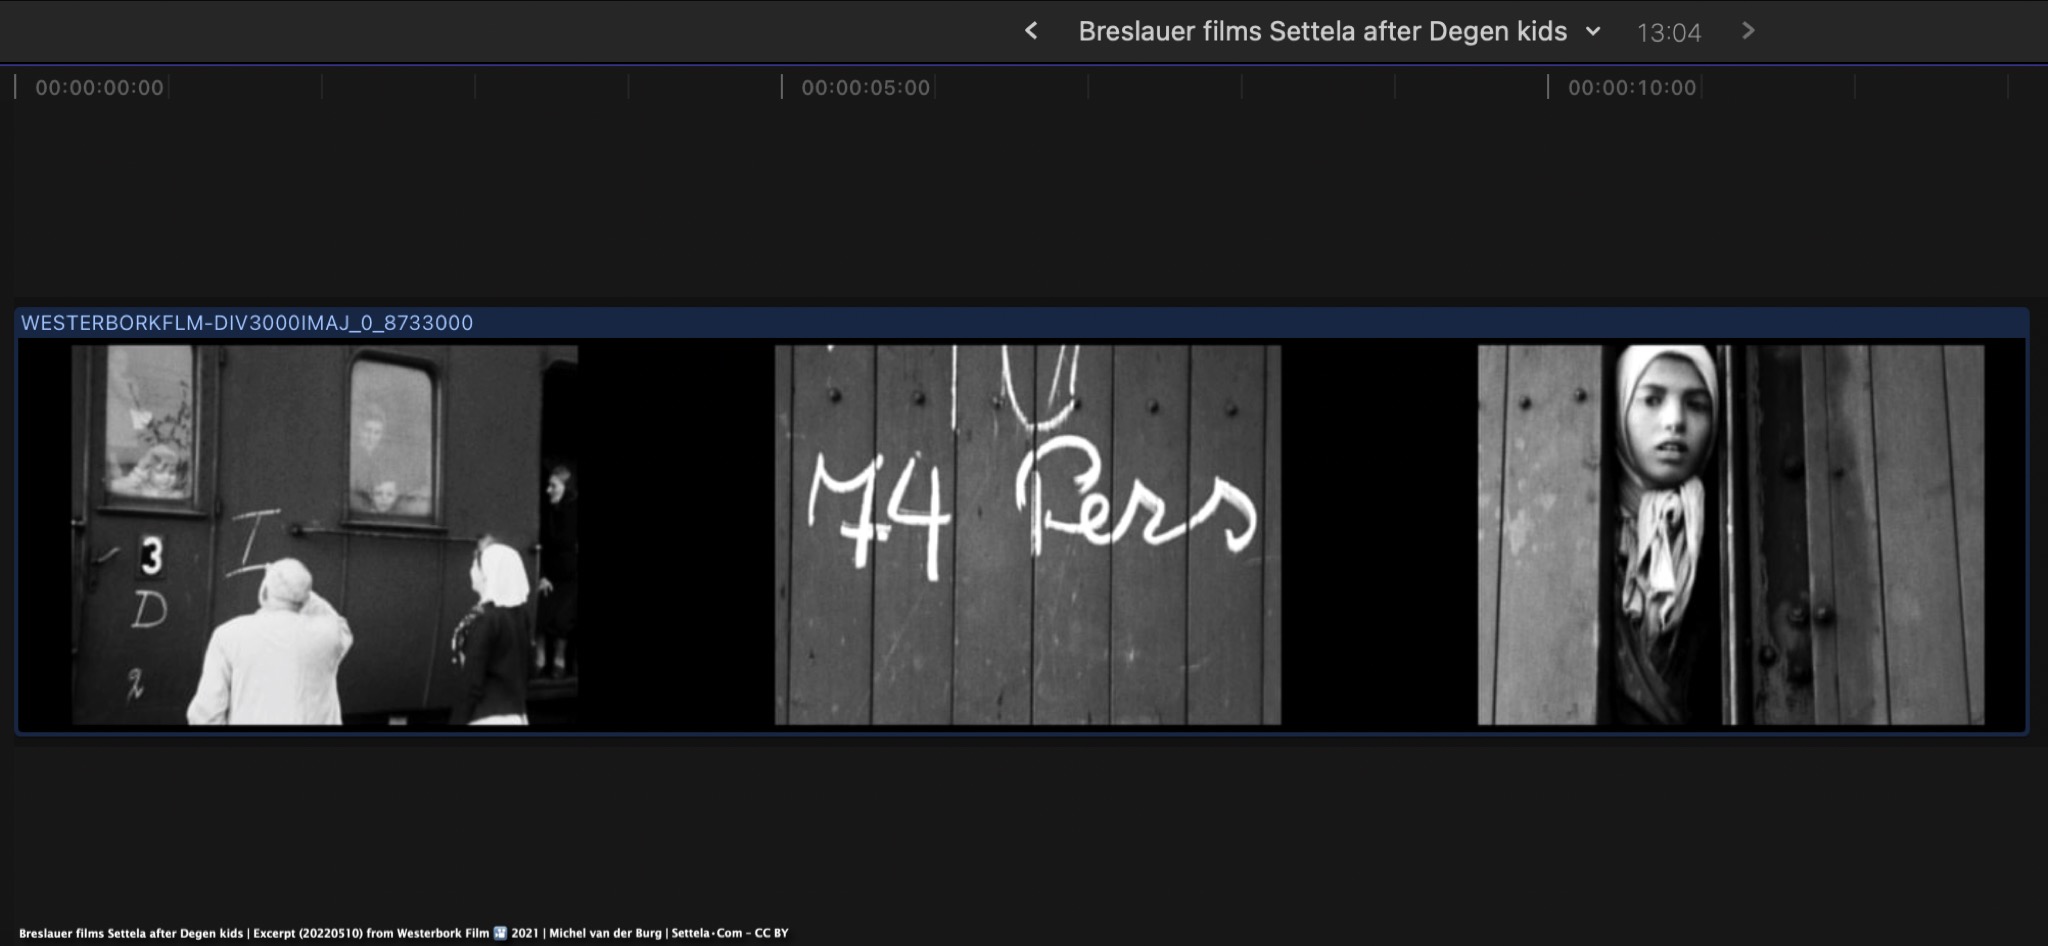2048x946 pixels.
Task: Move playhead to 00:00:00:00 ruler mark
Action: point(99,88)
